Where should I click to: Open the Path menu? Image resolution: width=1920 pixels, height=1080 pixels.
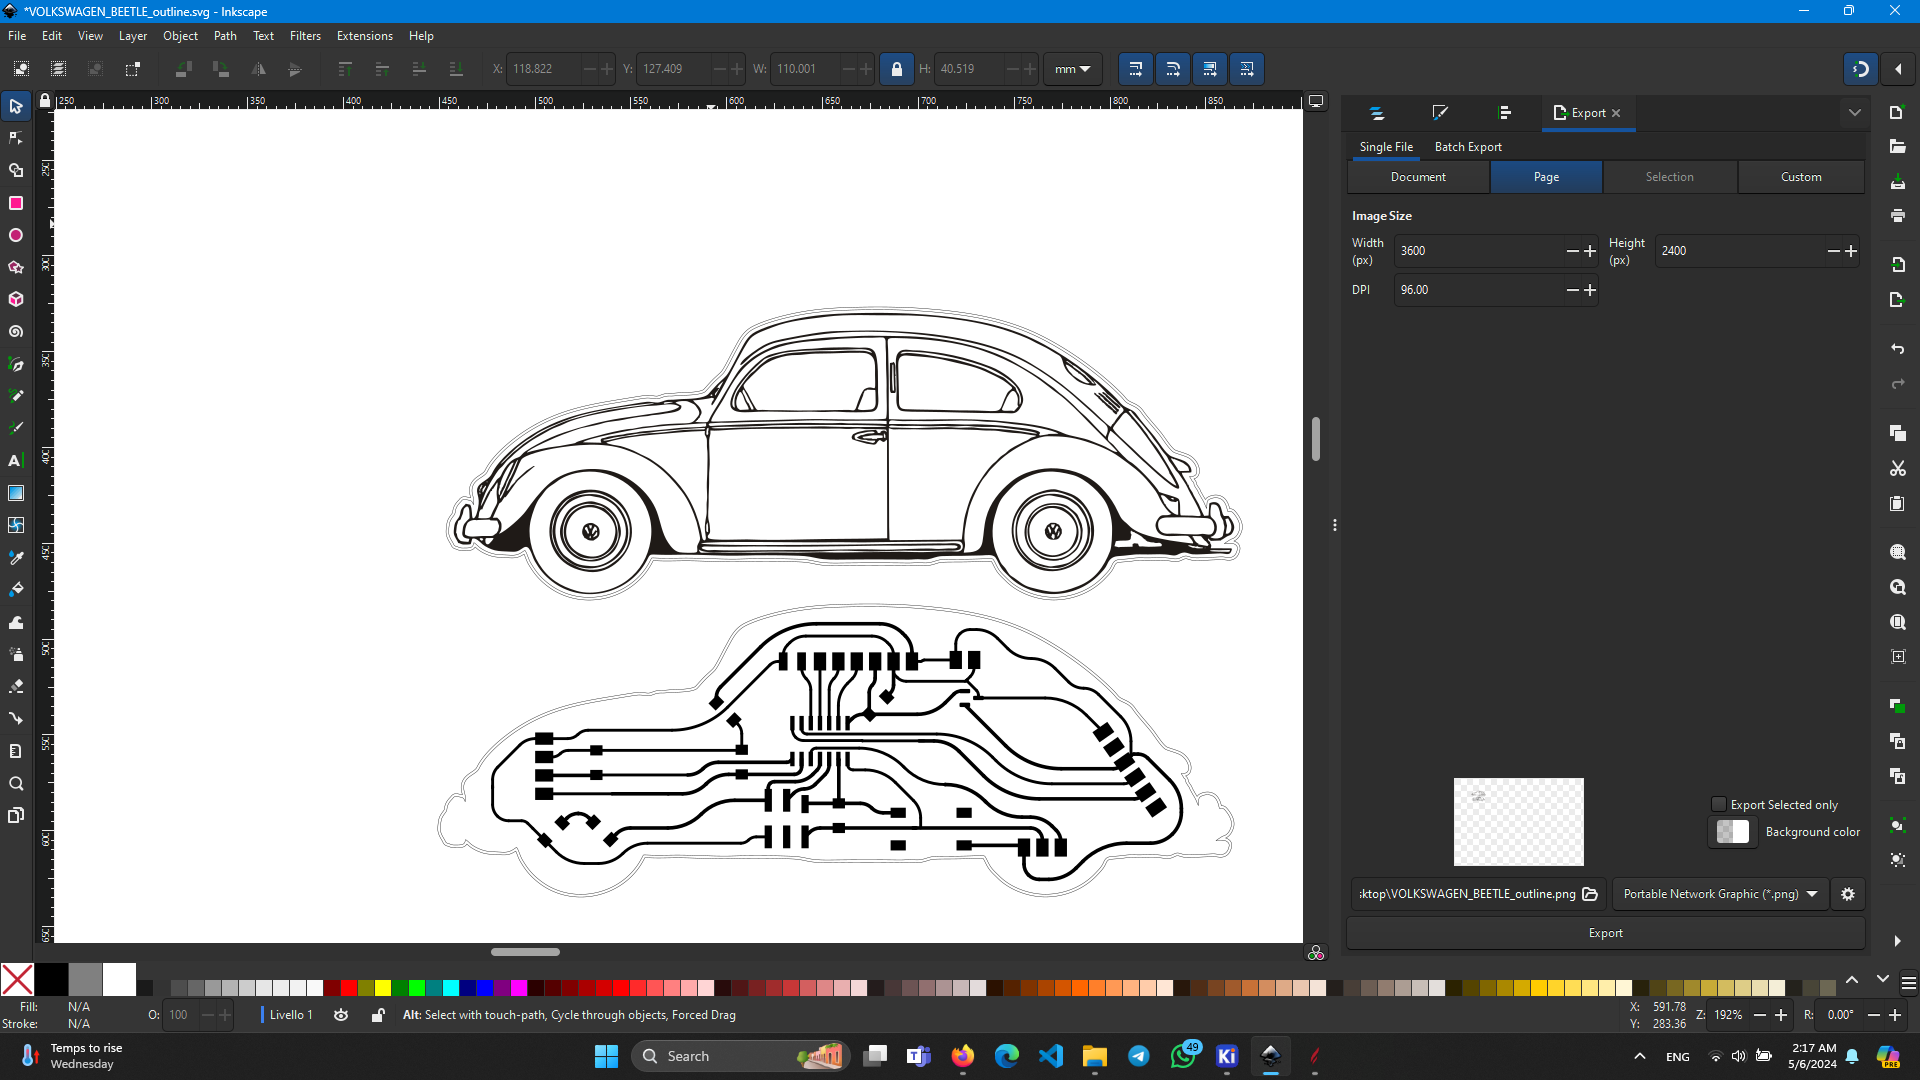coord(225,36)
